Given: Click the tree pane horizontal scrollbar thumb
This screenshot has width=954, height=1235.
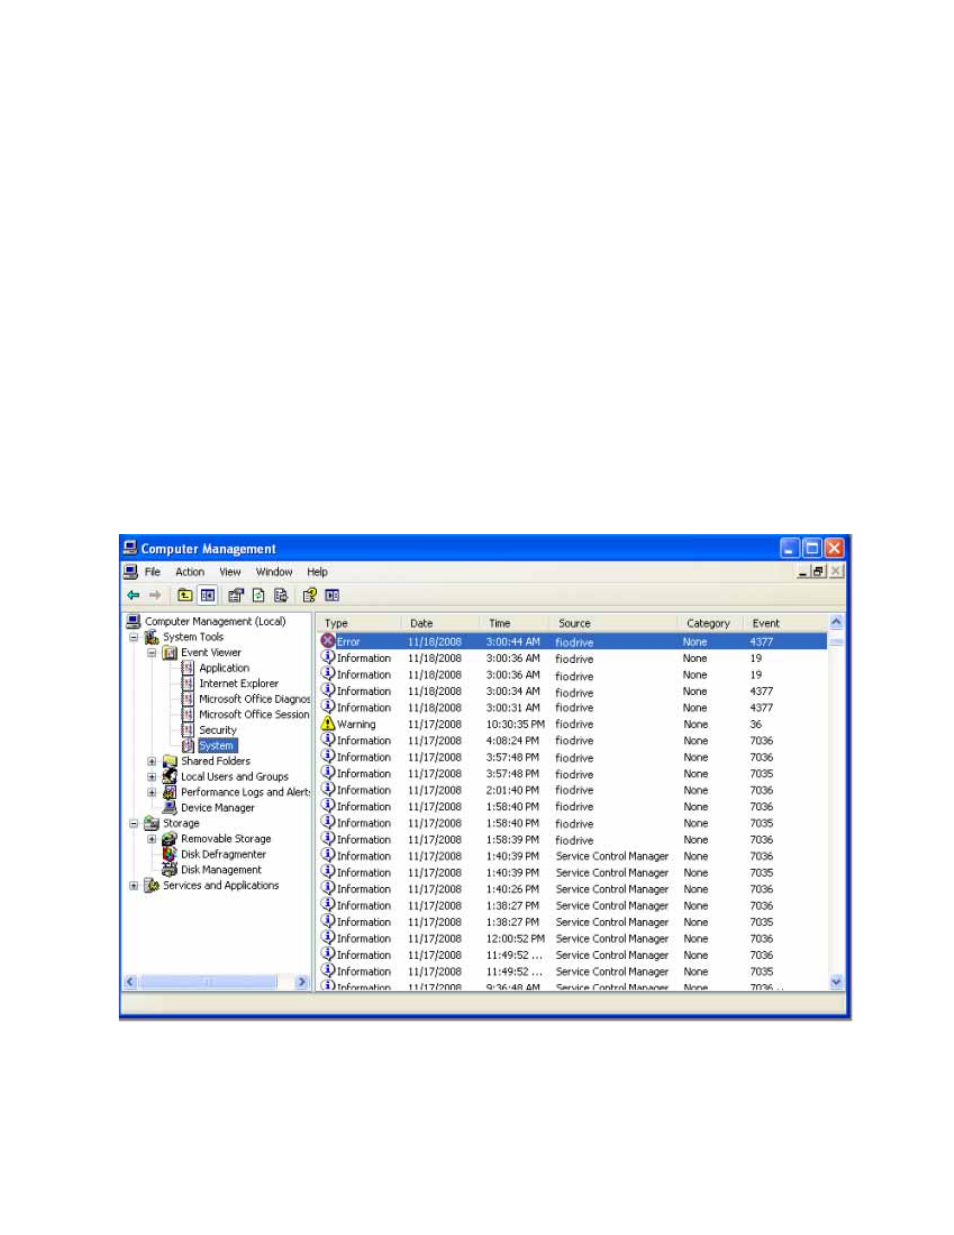Looking at the screenshot, I should pos(208,982).
